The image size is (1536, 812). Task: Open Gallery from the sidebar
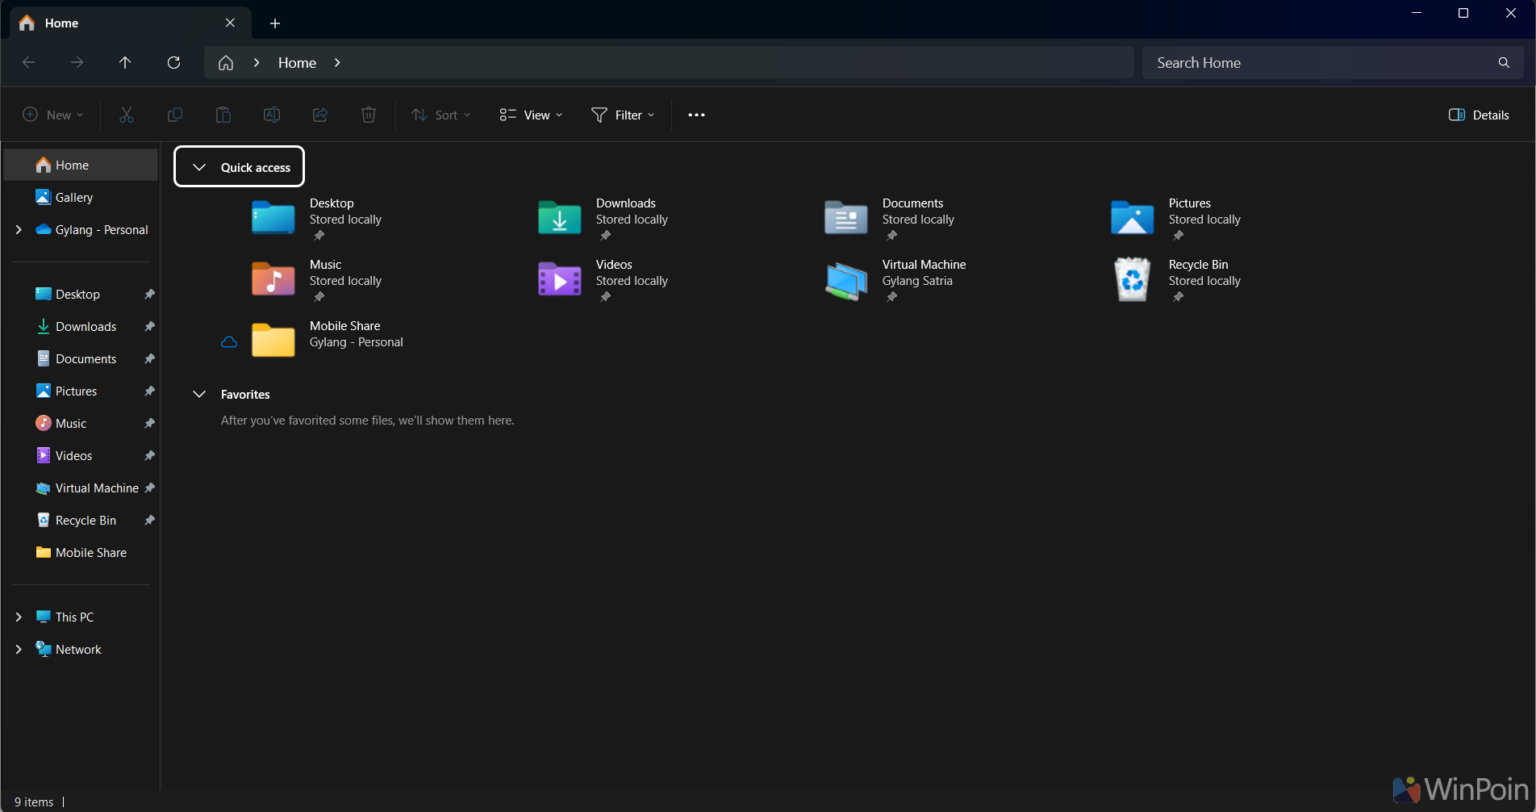point(74,197)
